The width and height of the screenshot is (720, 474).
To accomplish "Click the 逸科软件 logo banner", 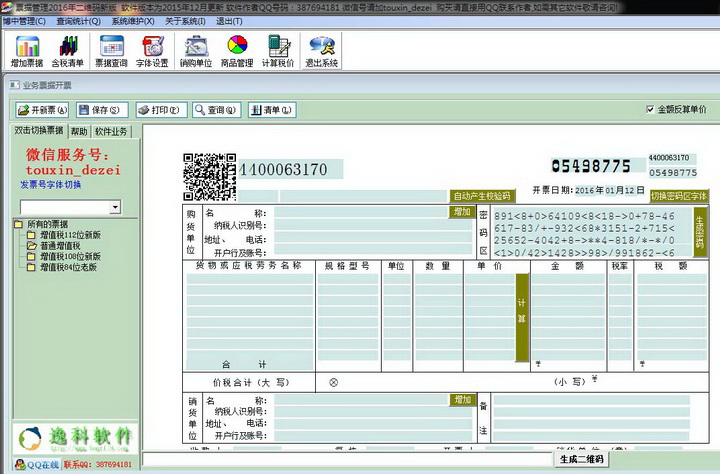I will tap(75, 438).
